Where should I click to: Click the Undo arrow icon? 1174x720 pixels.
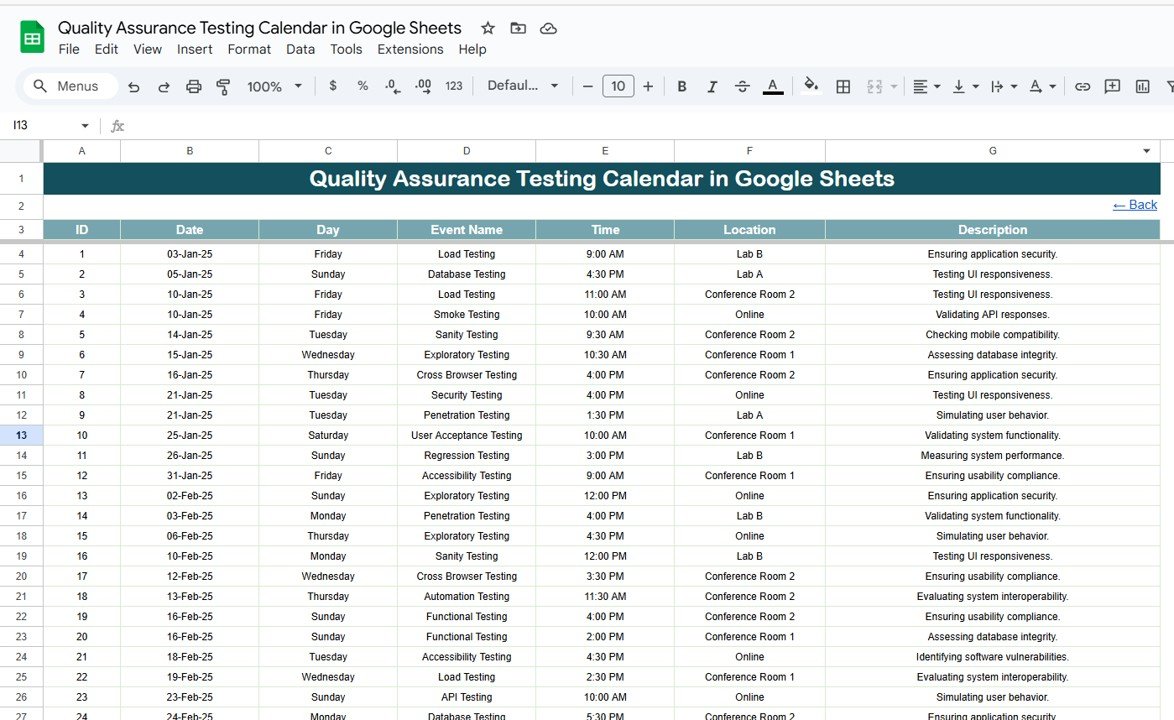tap(134, 87)
